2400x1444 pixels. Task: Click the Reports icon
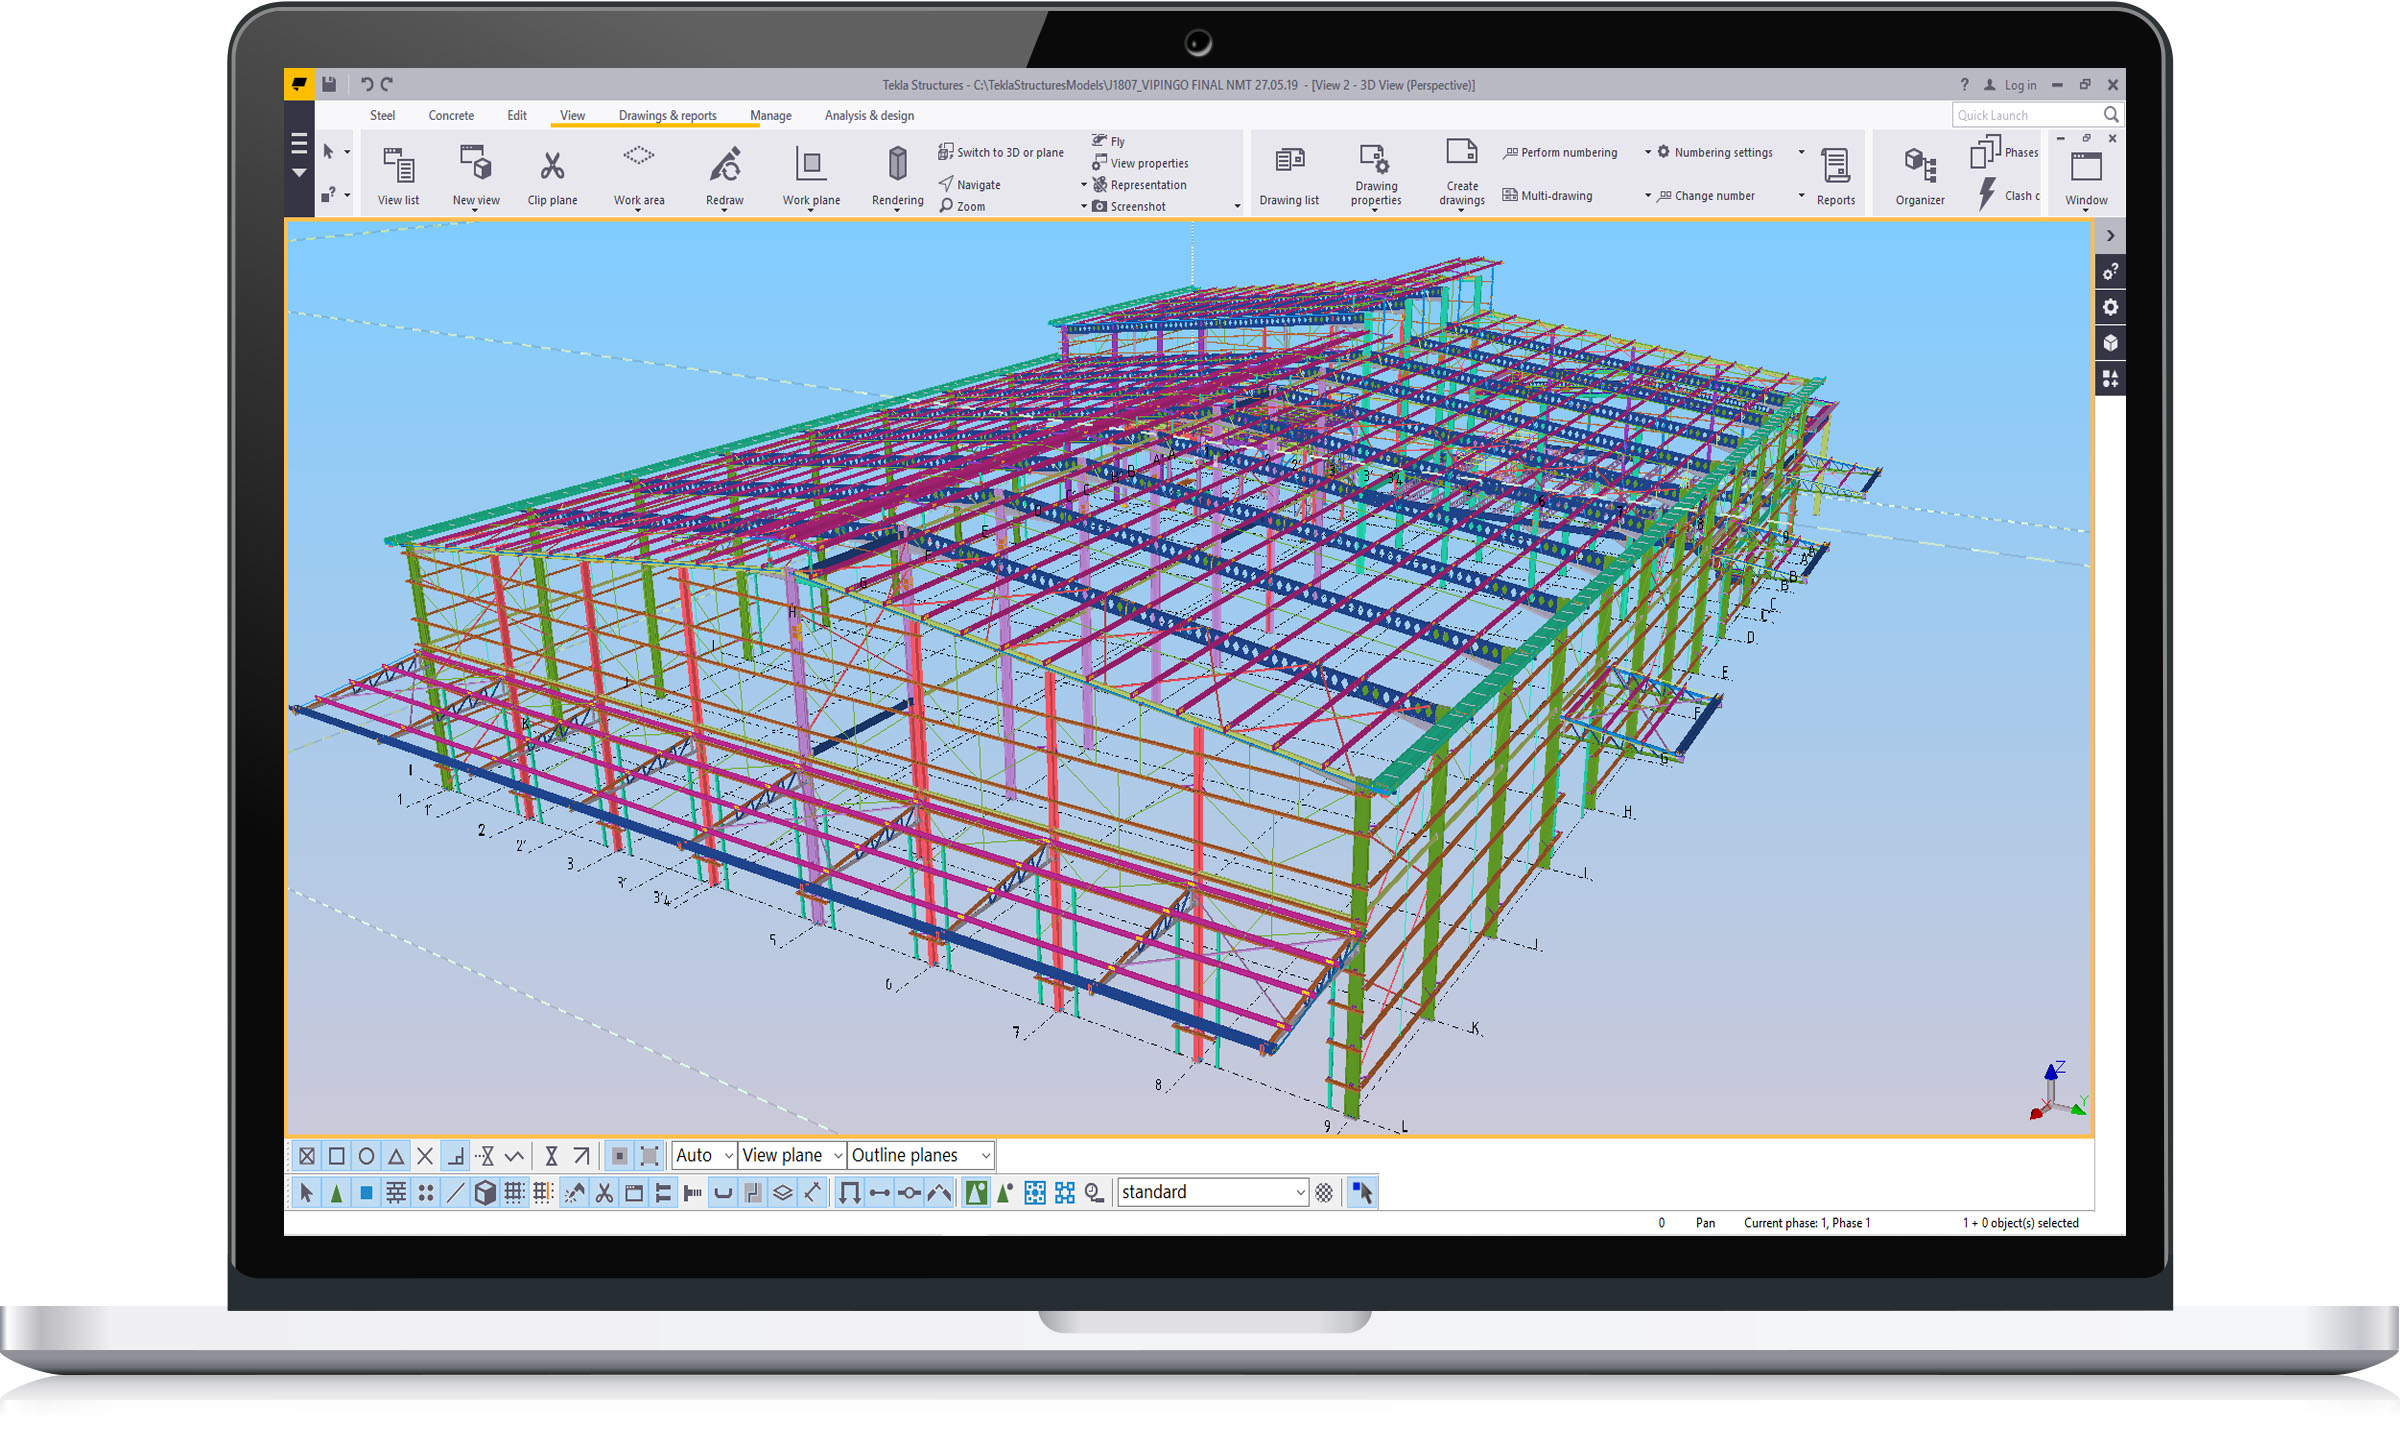1835,166
